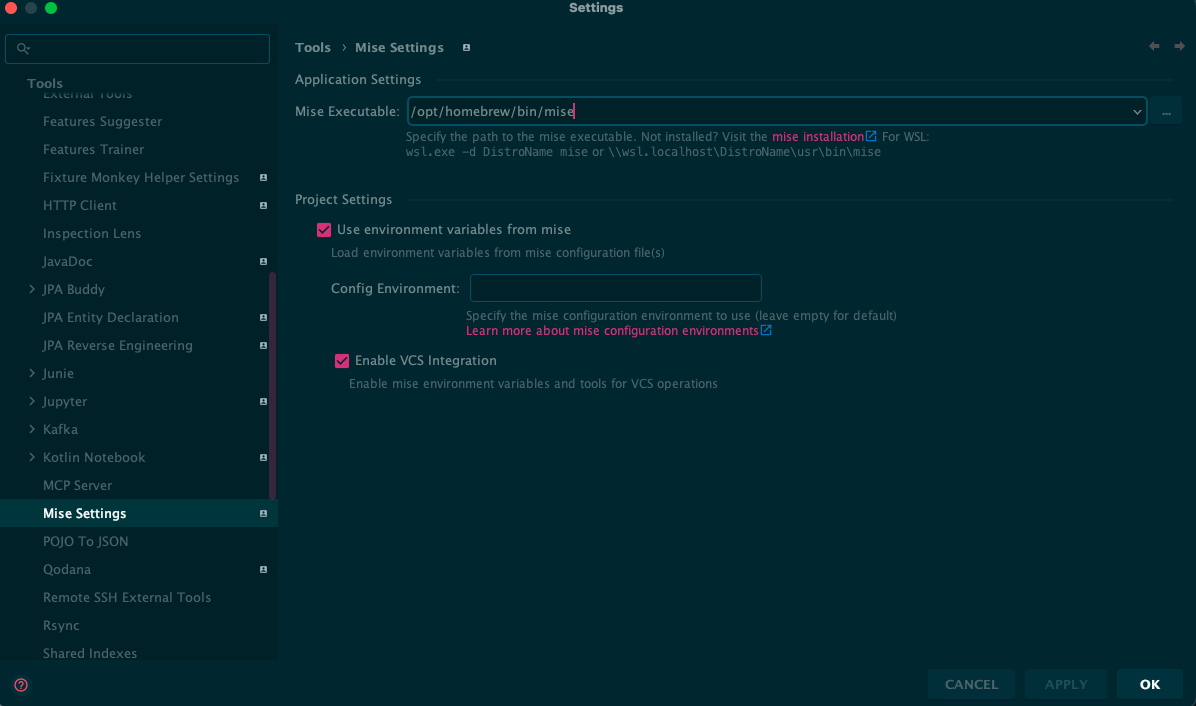Viewport: 1196px width, 706px height.
Task: Uncheck Enable VCS Integration
Action: coord(342,361)
